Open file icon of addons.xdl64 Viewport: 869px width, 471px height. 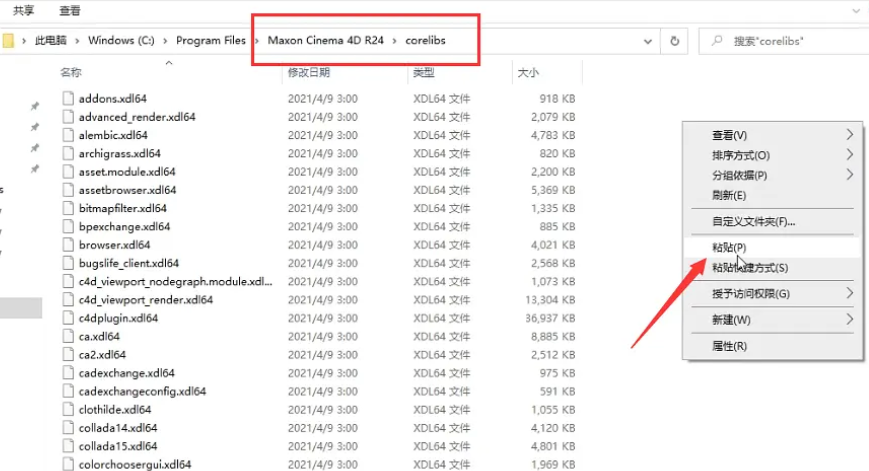68,99
